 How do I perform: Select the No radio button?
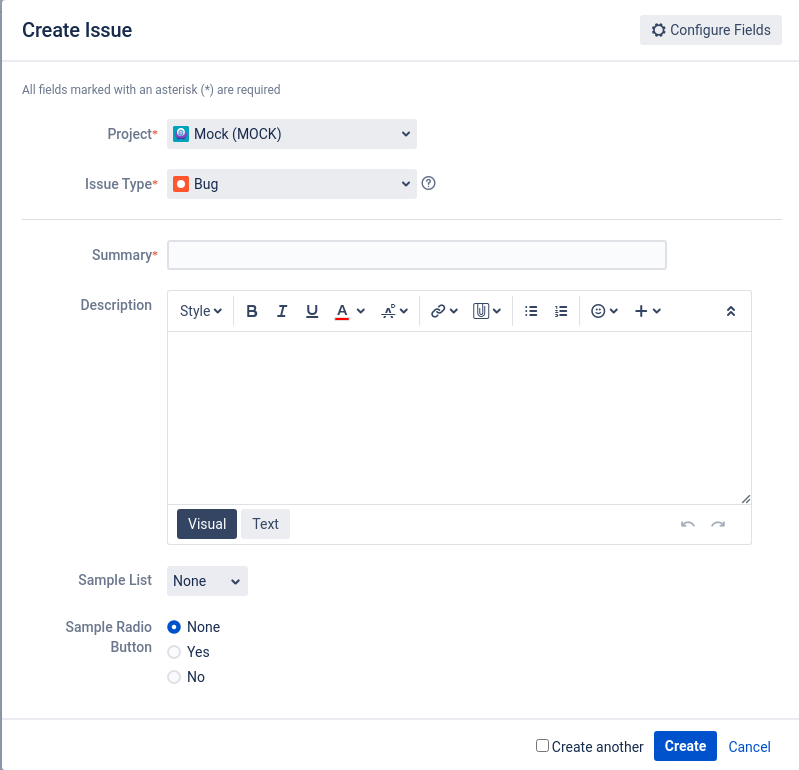point(174,677)
